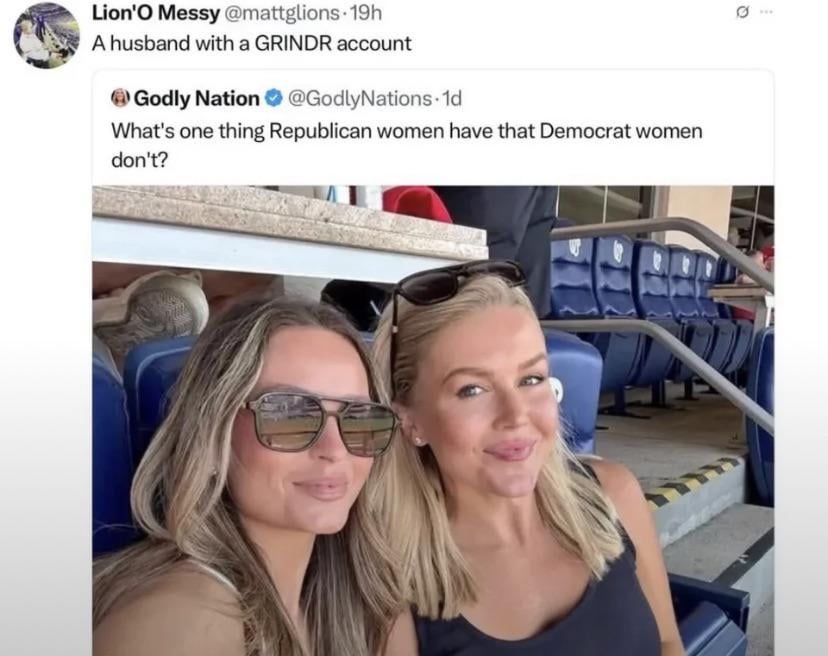
Task: Click Godly Nation's small profile picture
Action: [120, 98]
